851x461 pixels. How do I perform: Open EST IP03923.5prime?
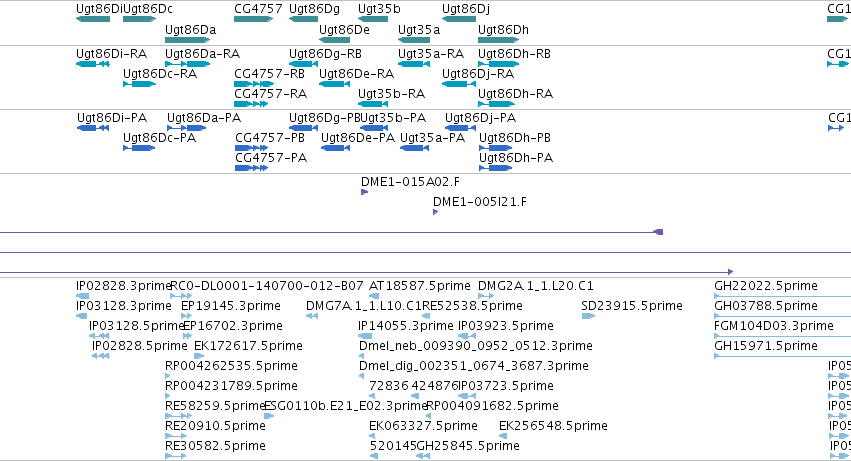point(506,326)
